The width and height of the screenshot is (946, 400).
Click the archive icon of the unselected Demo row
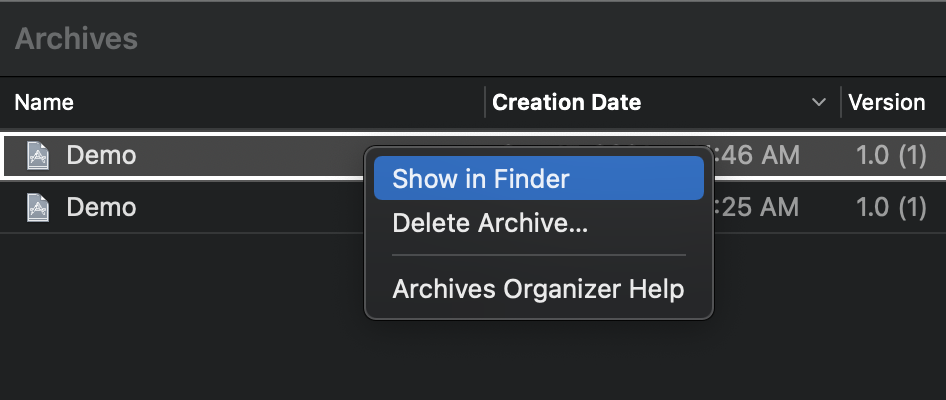pos(38,208)
